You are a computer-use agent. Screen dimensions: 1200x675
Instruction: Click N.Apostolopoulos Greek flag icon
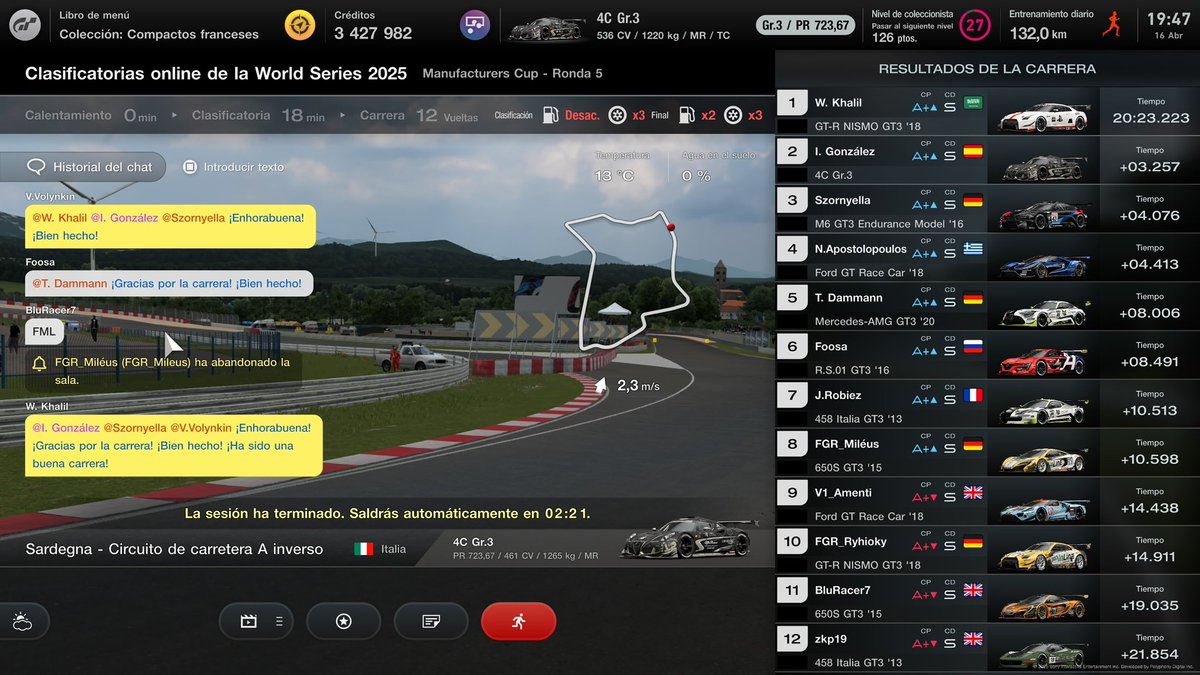(x=973, y=249)
